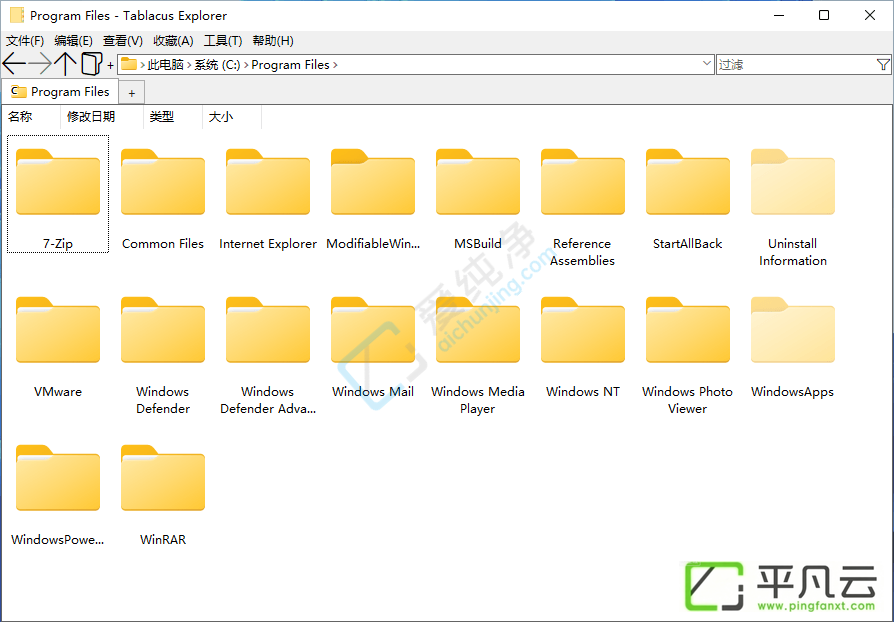The width and height of the screenshot is (894, 622).
Task: Click the 过滤 filter input field
Action: coord(796,64)
